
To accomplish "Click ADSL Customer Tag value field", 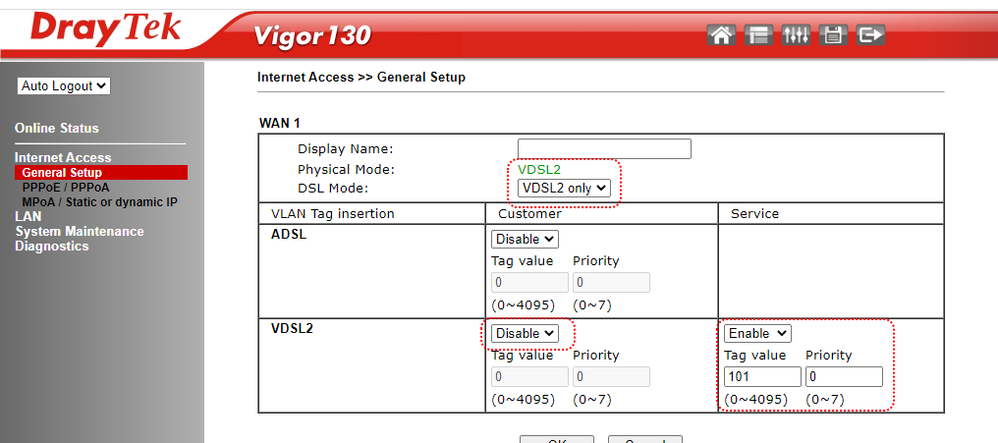I will pyautogui.click(x=530, y=283).
